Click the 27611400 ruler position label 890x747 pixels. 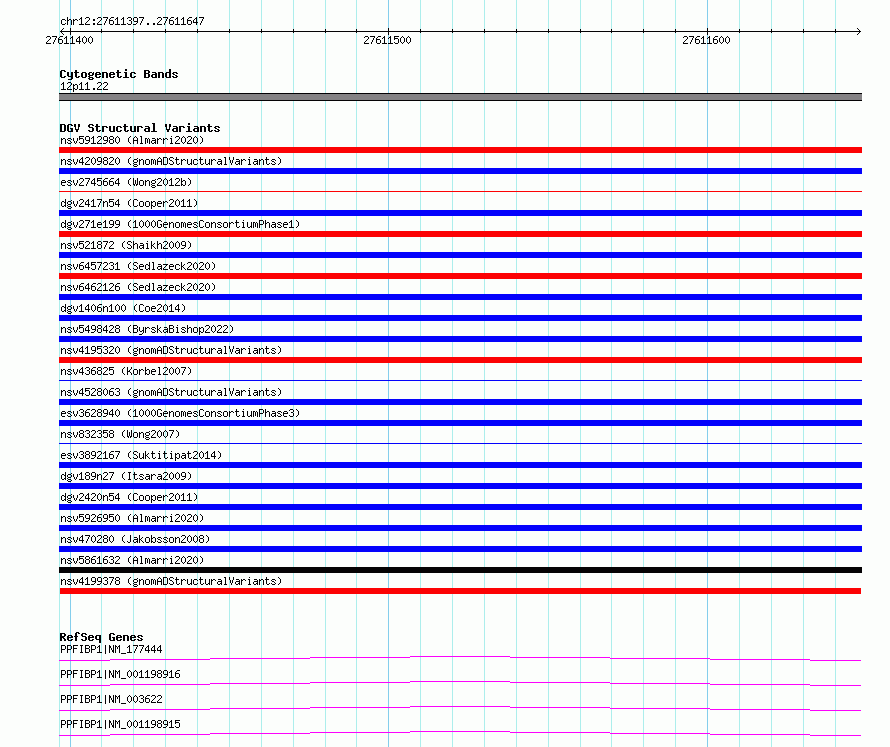point(69,40)
